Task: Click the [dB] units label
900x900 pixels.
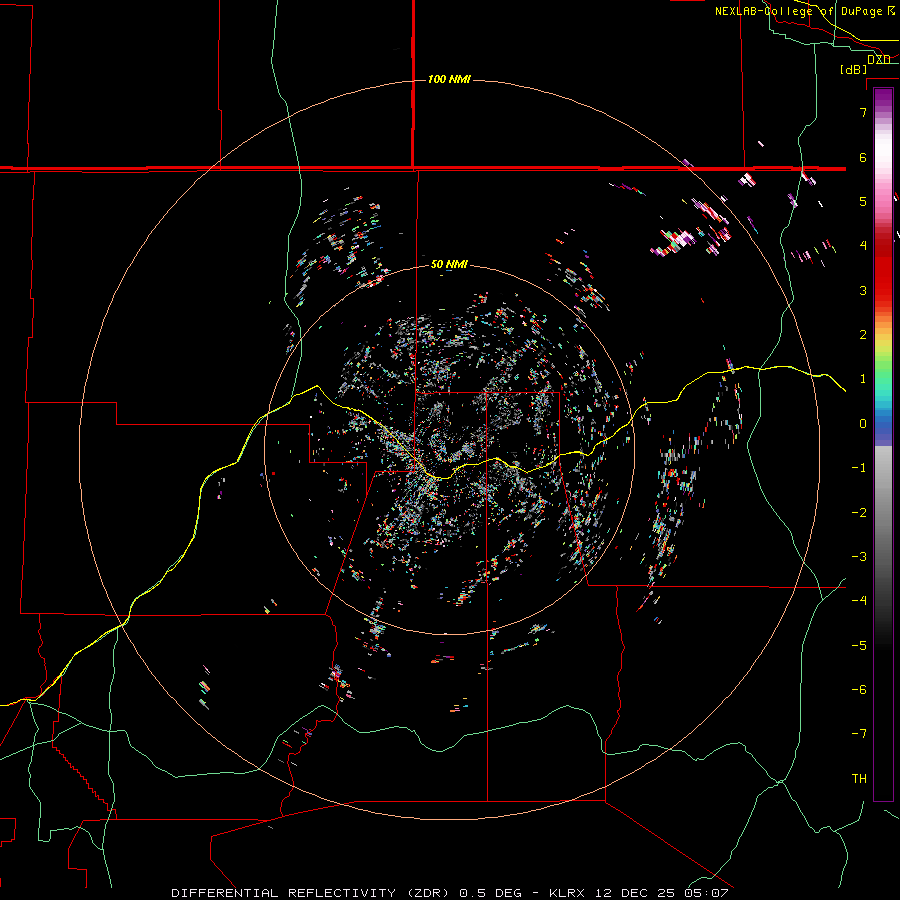Action: pyautogui.click(x=854, y=70)
